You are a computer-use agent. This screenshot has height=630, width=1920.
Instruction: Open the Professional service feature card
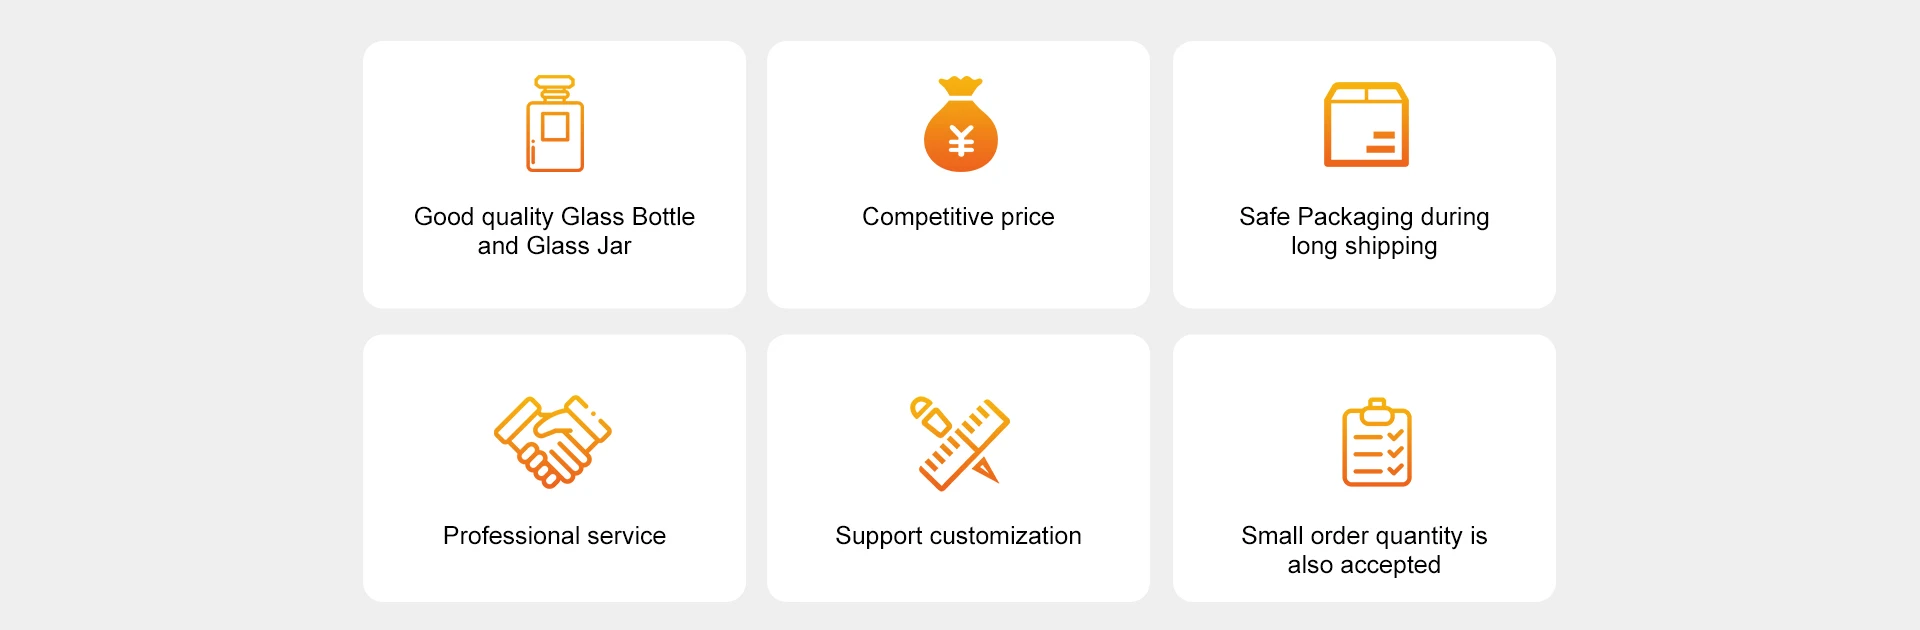[554, 468]
